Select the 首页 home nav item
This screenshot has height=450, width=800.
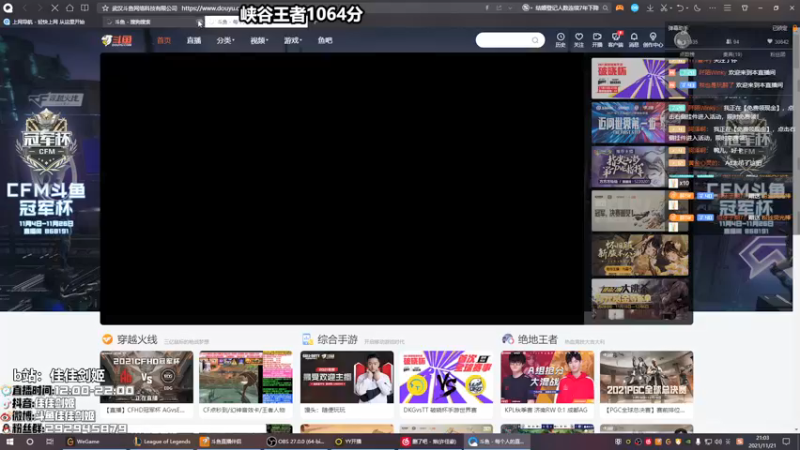click(164, 40)
